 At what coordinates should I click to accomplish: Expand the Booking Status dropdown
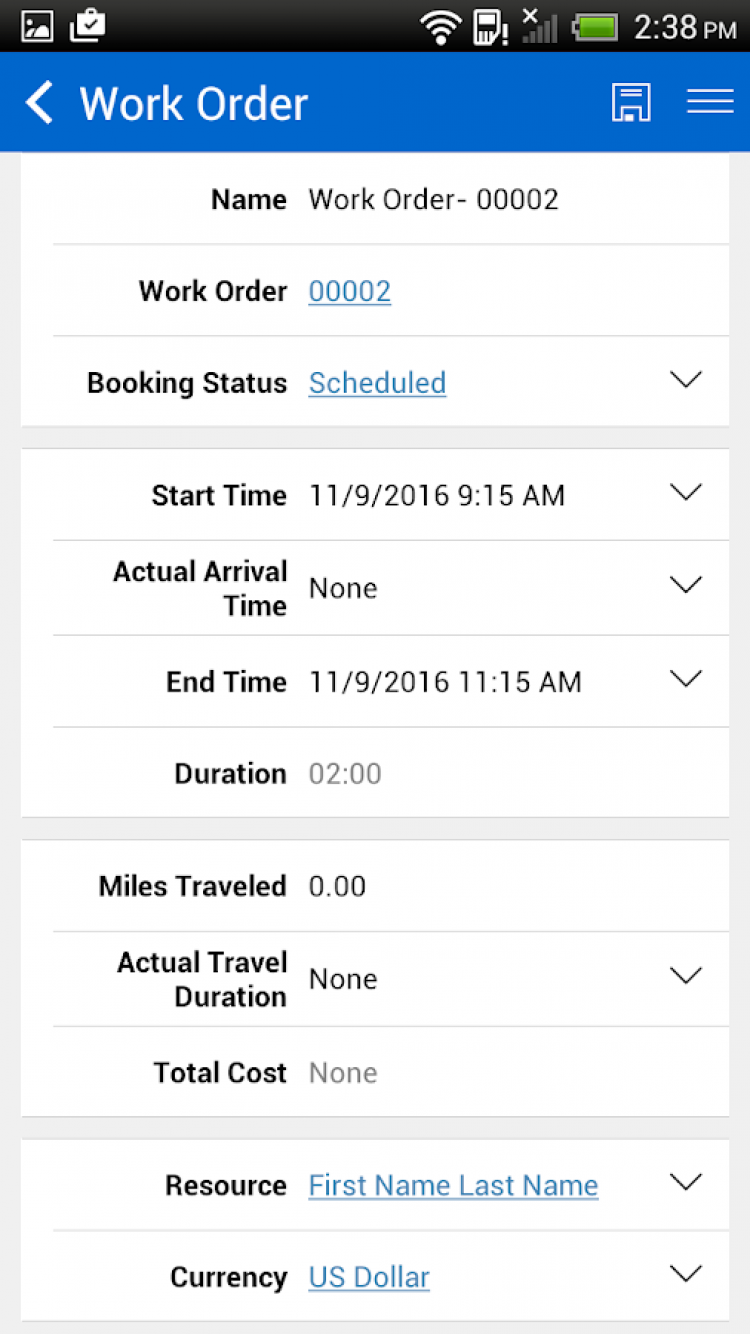coord(686,380)
